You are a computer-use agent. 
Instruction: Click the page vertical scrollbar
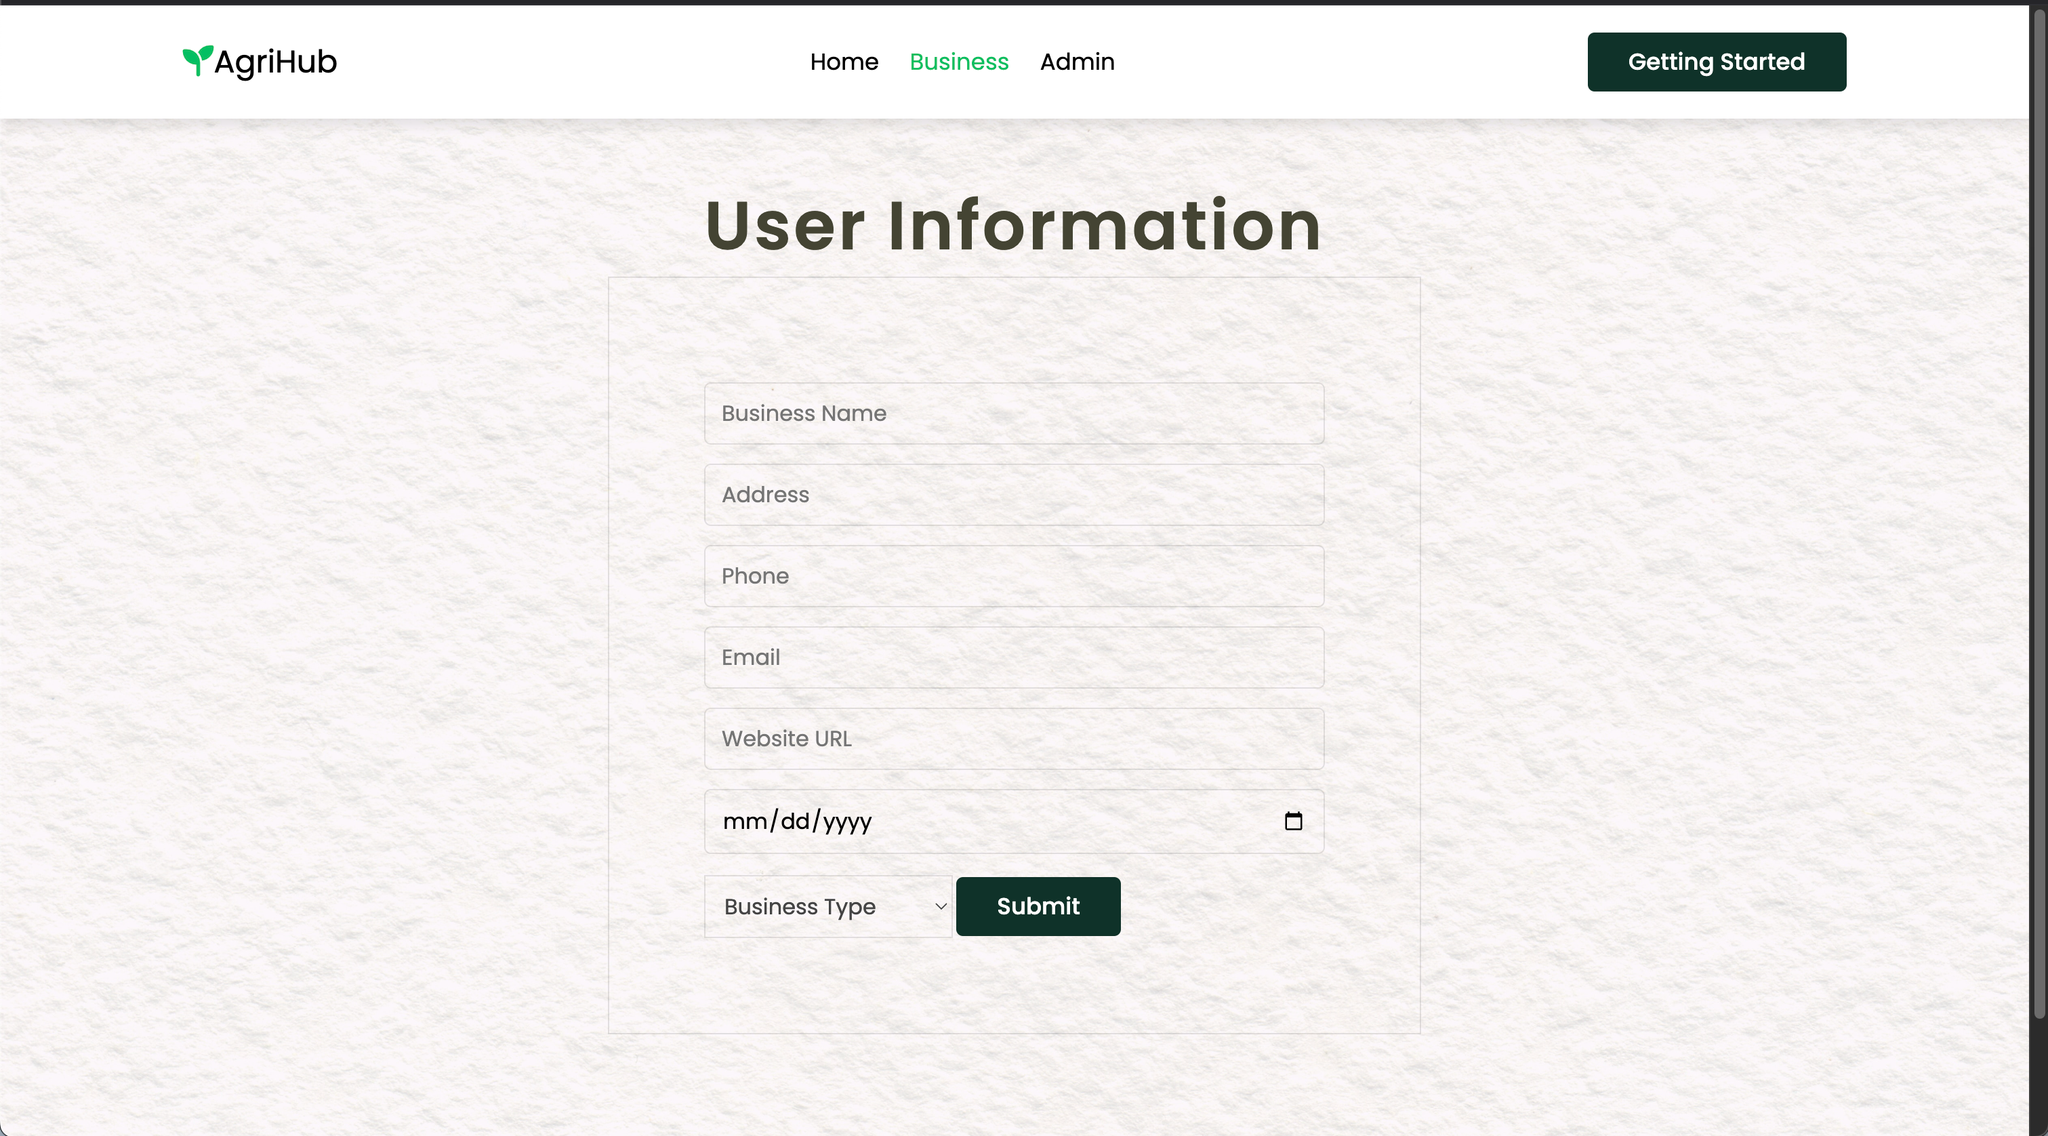[2038, 500]
